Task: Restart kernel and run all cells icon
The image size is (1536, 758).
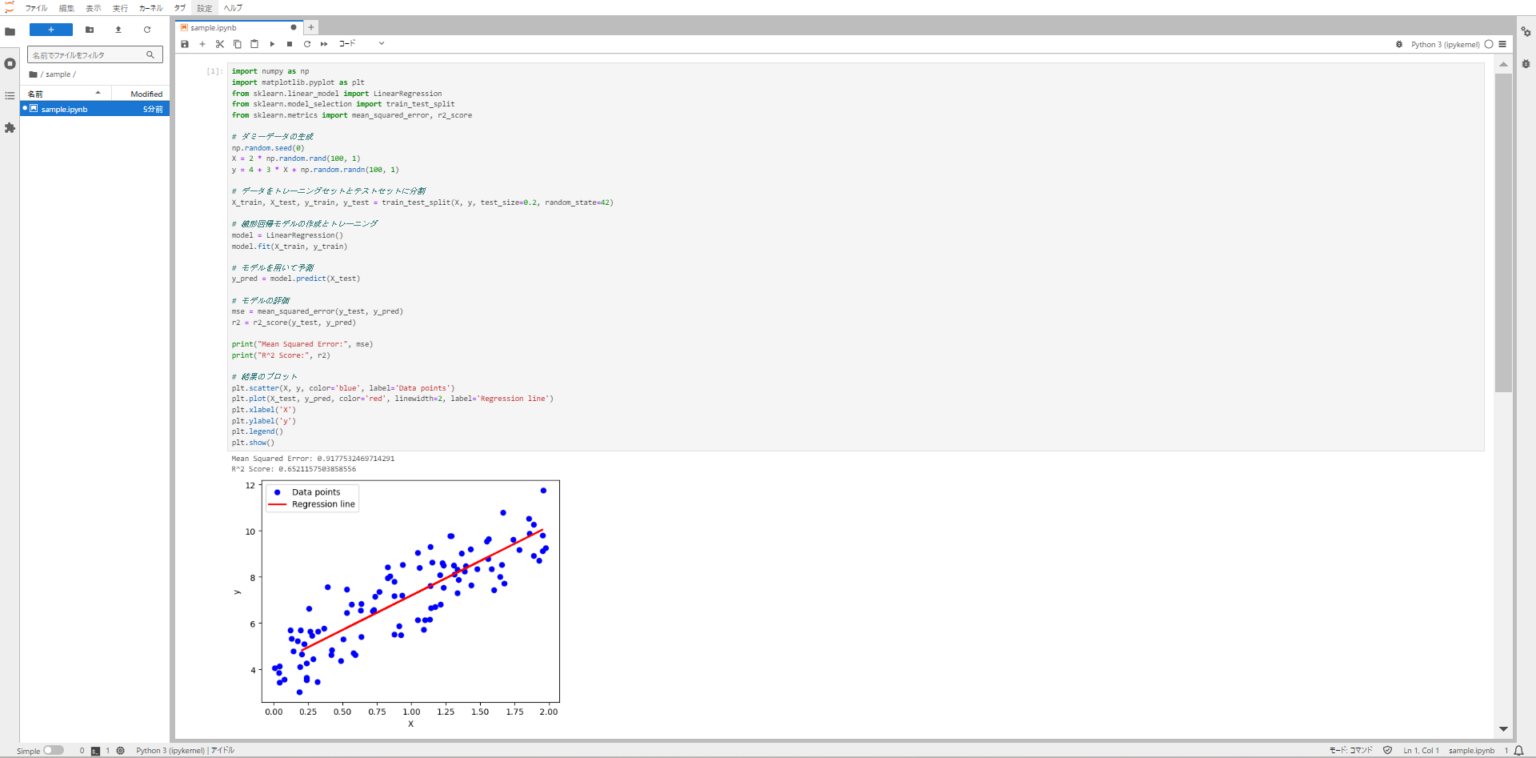Action: (x=324, y=44)
